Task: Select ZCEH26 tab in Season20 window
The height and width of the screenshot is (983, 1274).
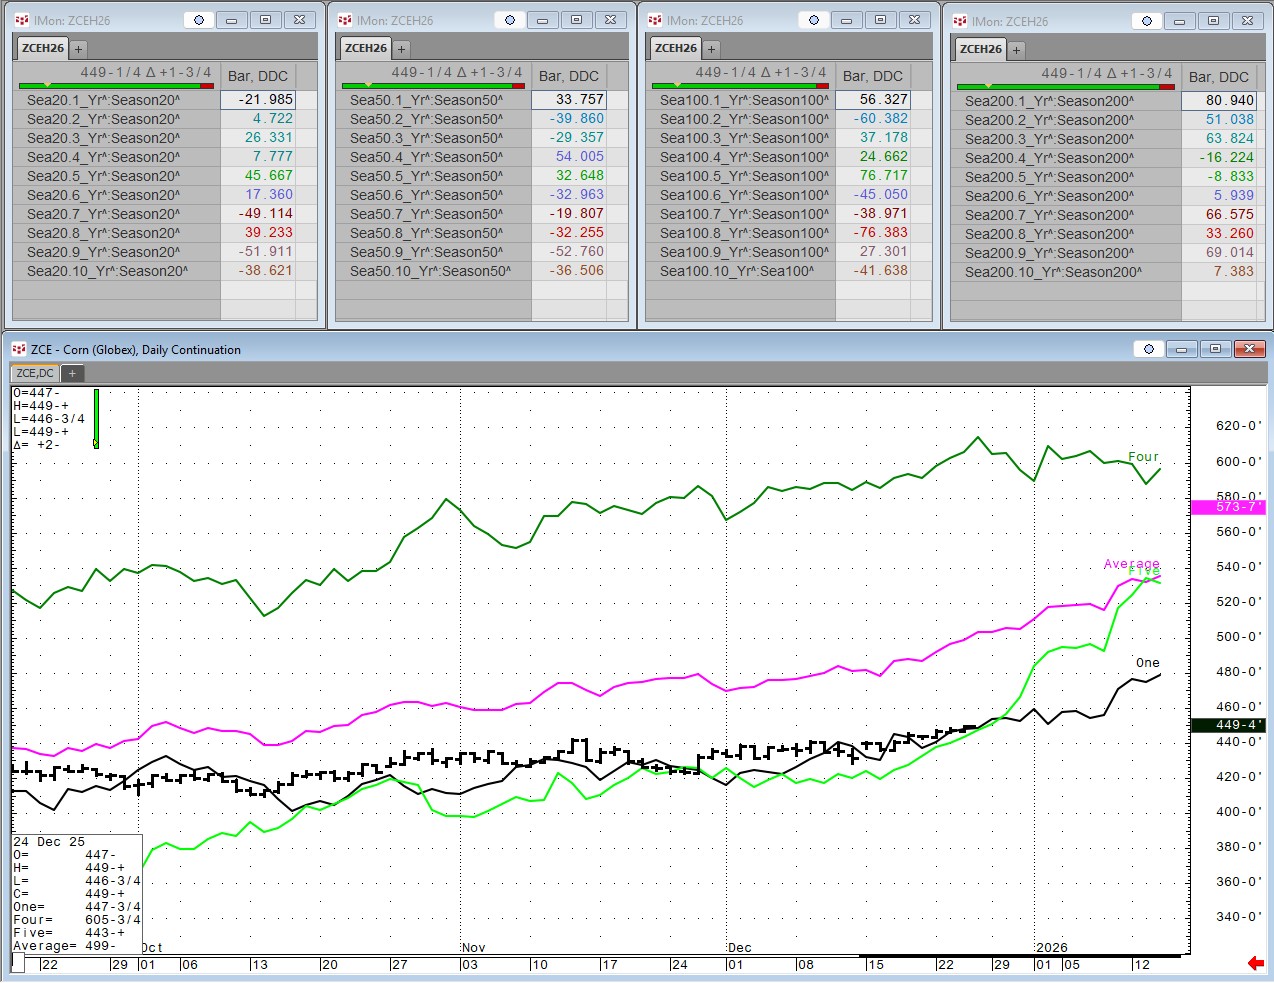Action: [x=43, y=48]
